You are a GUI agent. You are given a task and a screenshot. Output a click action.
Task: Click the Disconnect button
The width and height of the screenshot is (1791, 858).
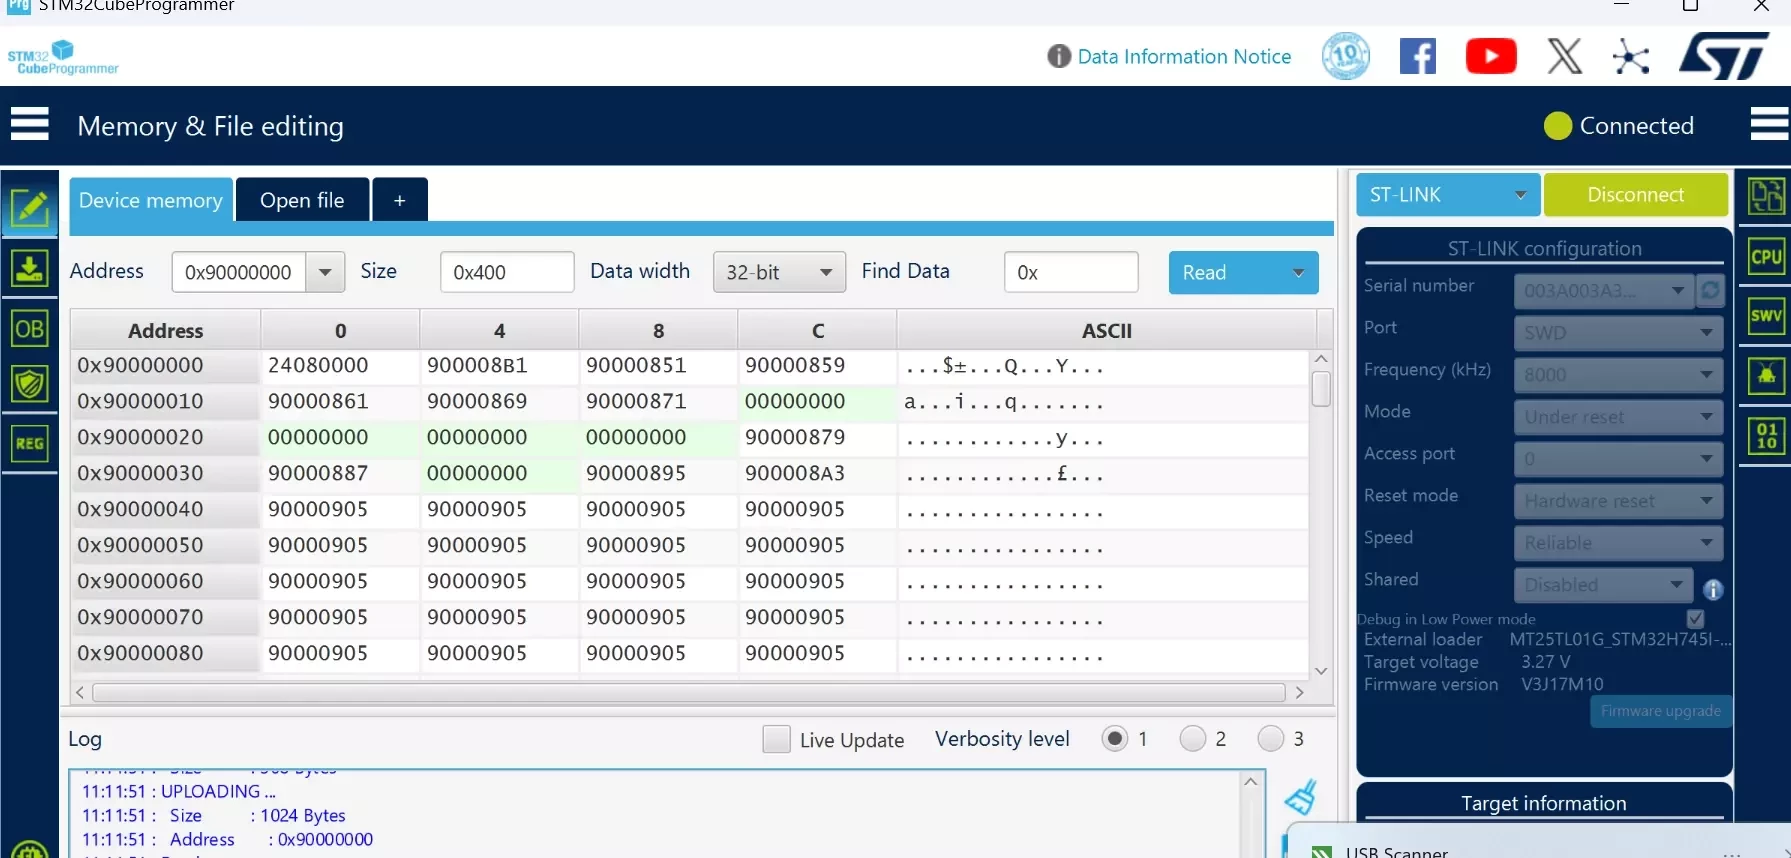click(1635, 195)
